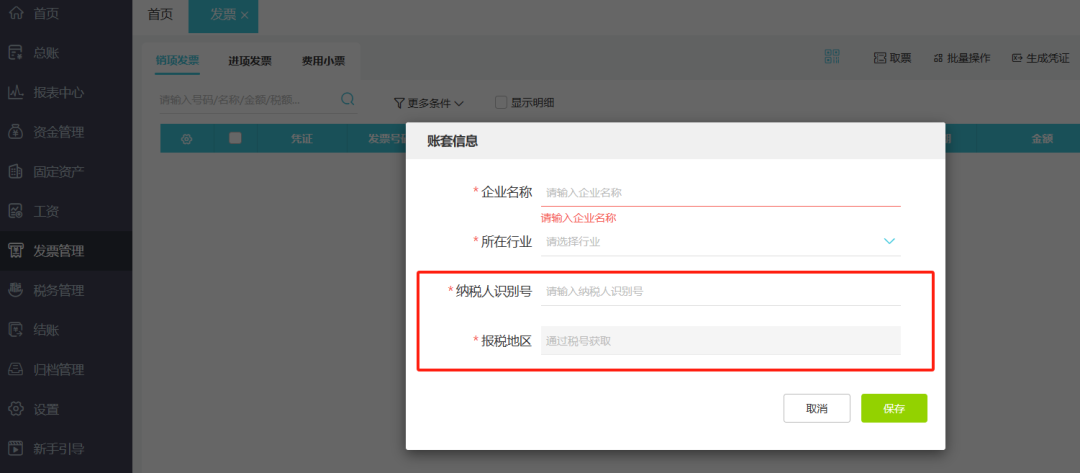
Task: Open 新手引导 in the sidebar
Action: click(x=59, y=449)
